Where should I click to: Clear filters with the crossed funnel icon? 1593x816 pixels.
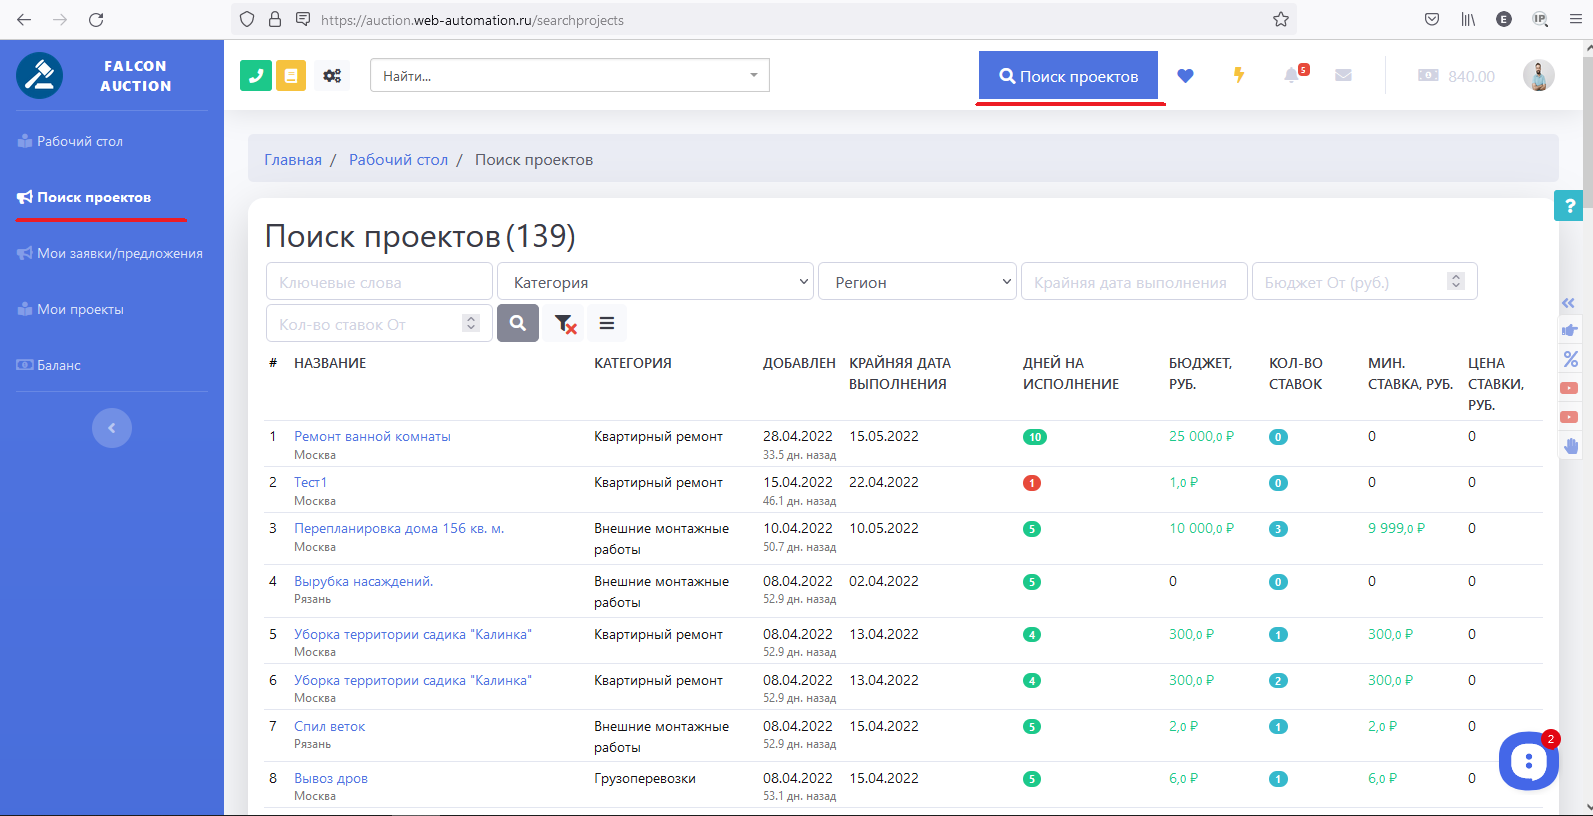click(565, 323)
